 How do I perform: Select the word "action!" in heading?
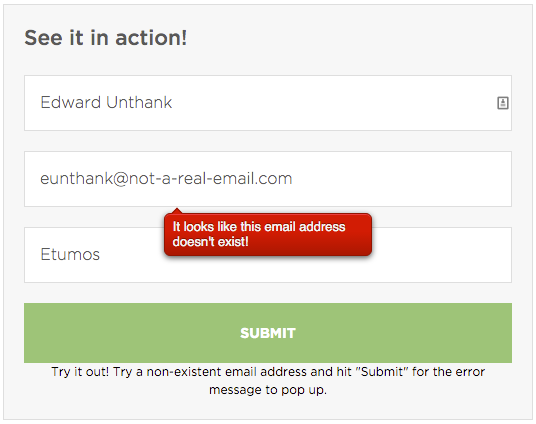pyautogui.click(x=151, y=38)
